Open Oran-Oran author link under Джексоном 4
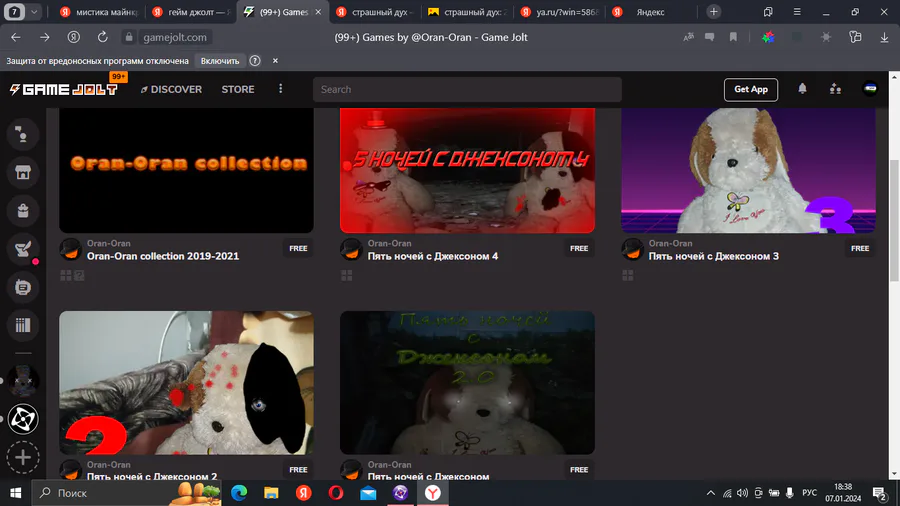 pyautogui.click(x=389, y=243)
